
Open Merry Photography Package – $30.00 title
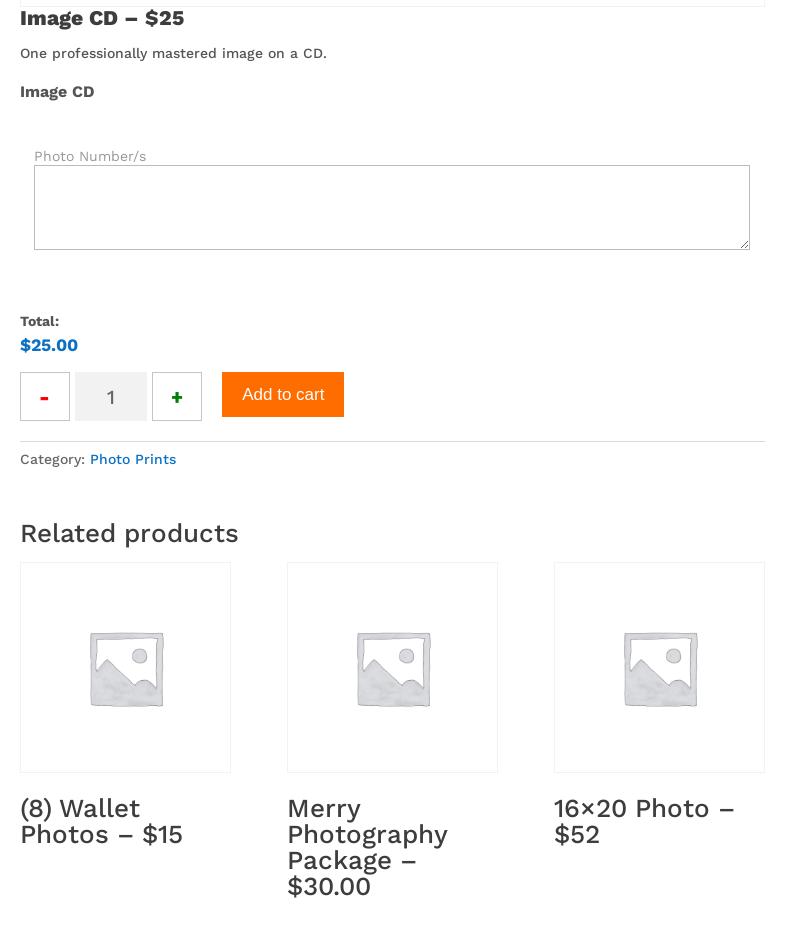[367, 847]
